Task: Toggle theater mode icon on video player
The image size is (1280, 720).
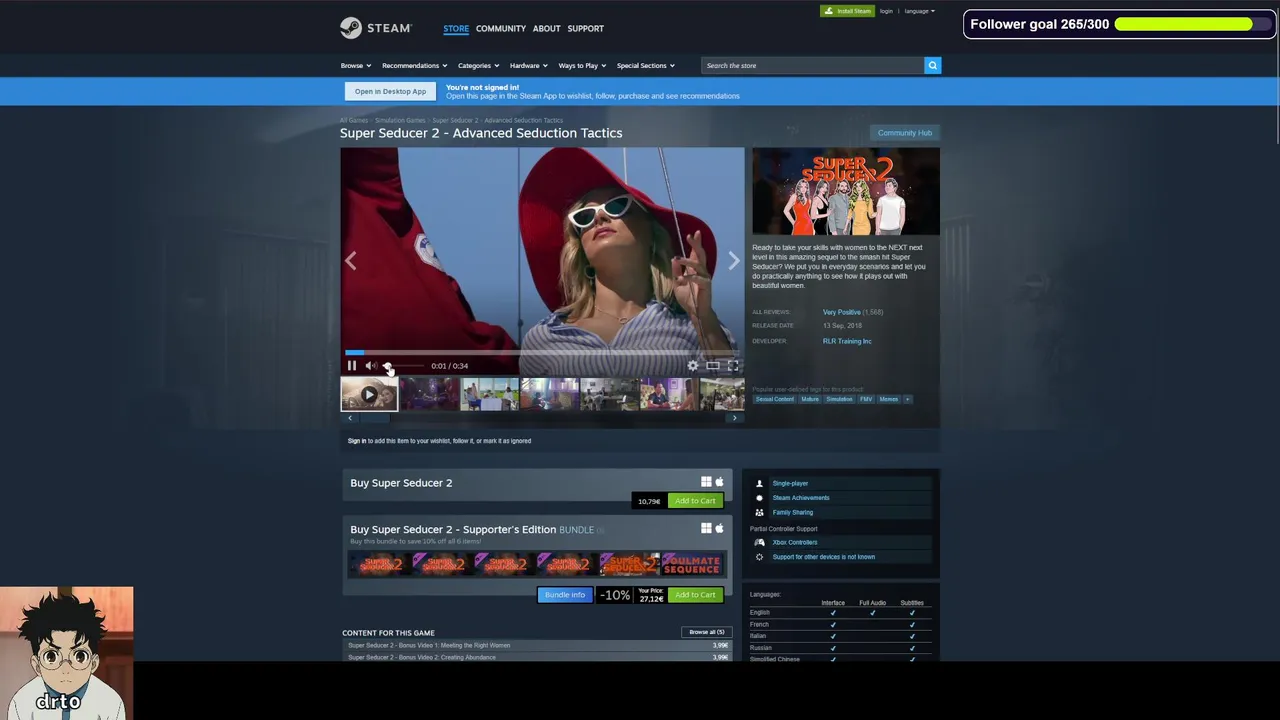Action: tap(713, 366)
